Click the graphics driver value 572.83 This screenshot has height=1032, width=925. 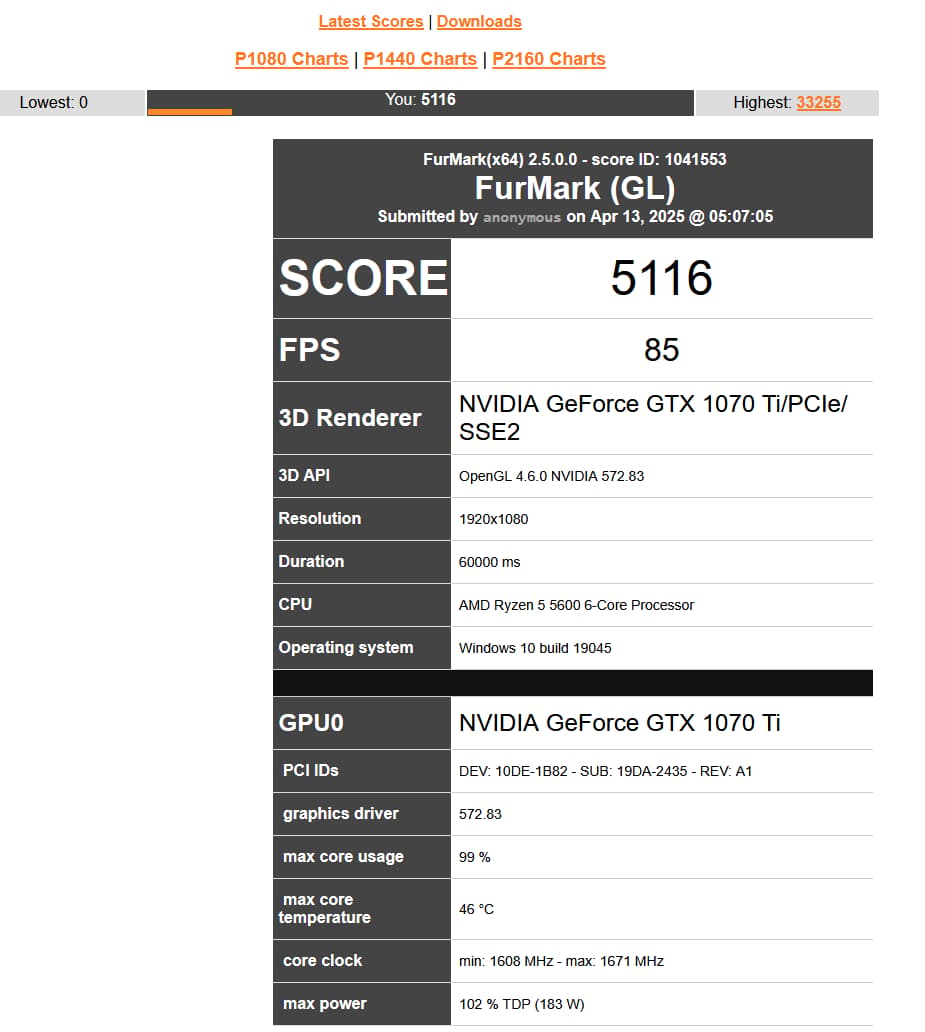click(x=480, y=814)
